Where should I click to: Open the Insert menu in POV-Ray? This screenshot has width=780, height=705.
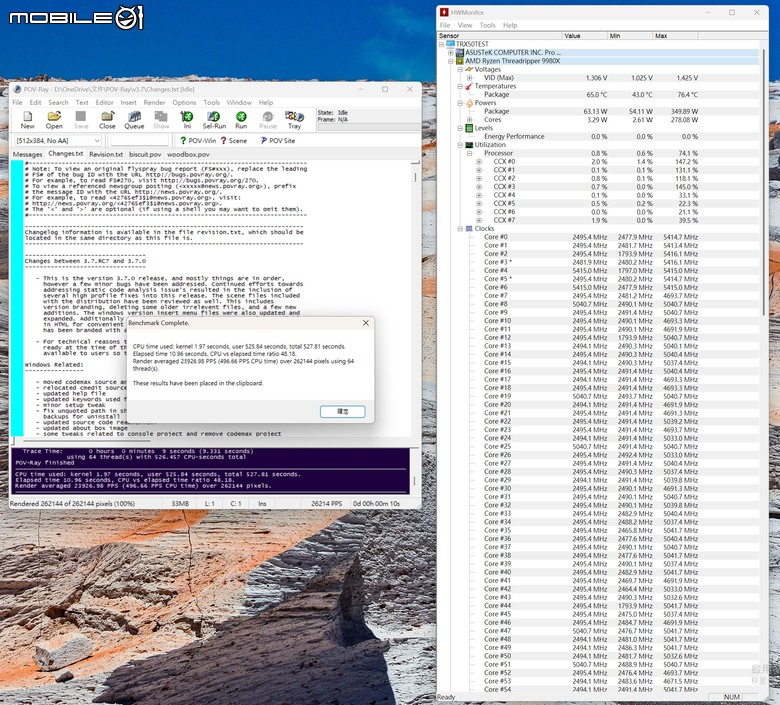[128, 102]
